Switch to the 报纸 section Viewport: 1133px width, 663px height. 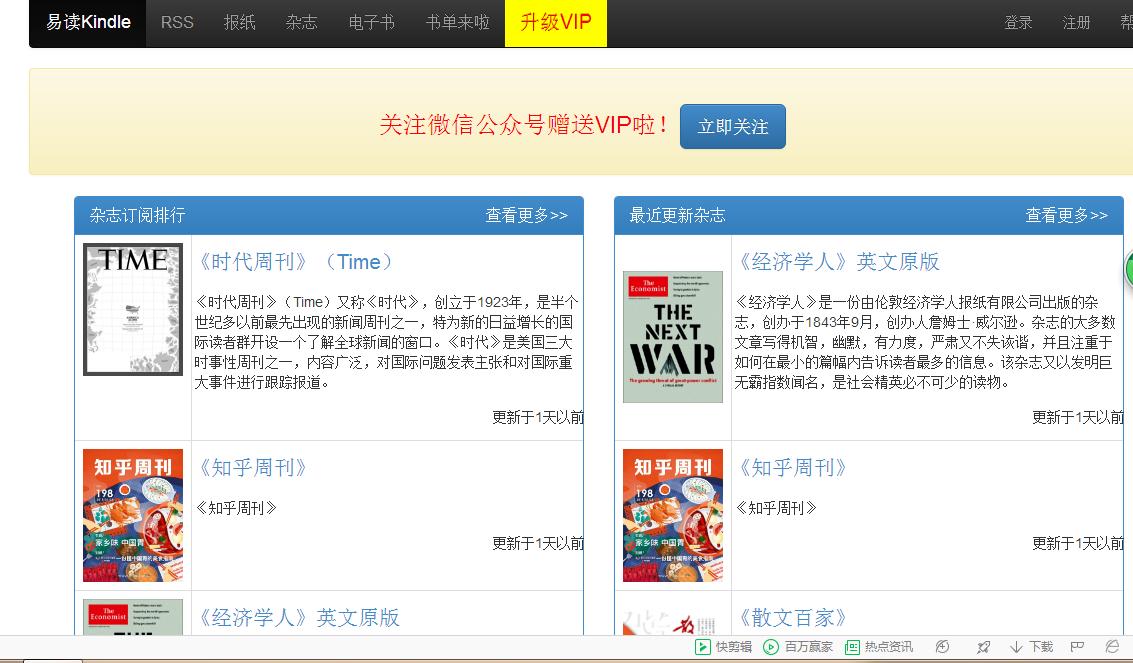(239, 22)
